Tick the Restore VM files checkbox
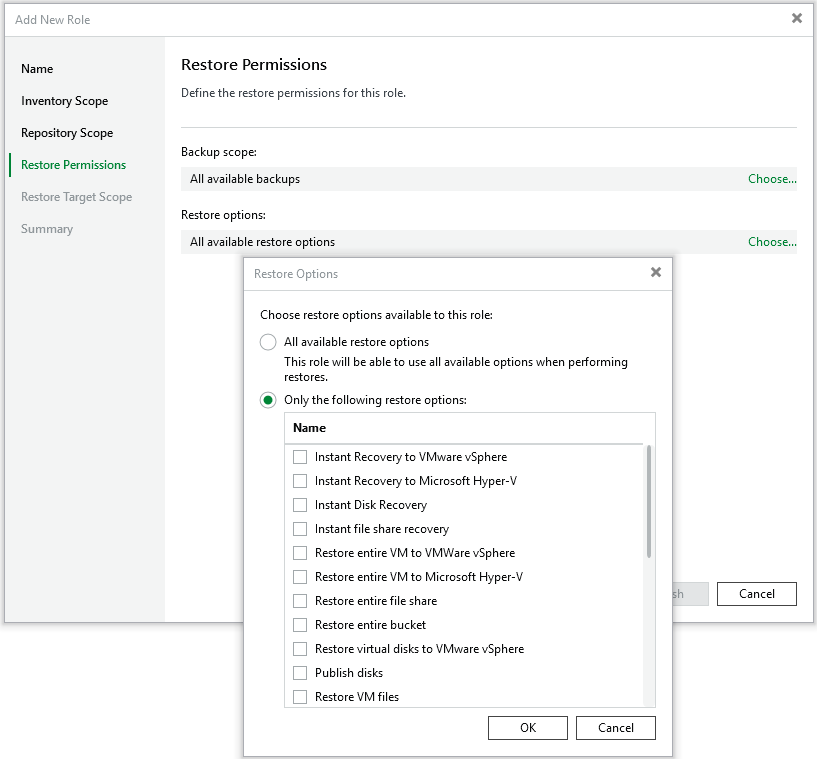The height and width of the screenshot is (759, 817). [300, 697]
